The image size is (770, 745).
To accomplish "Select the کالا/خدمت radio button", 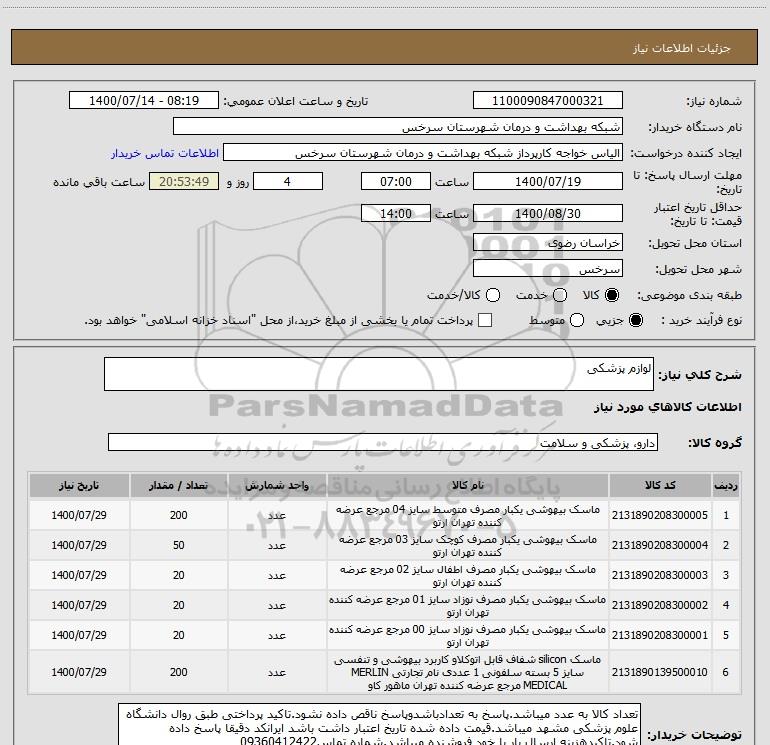I will pyautogui.click(x=493, y=295).
